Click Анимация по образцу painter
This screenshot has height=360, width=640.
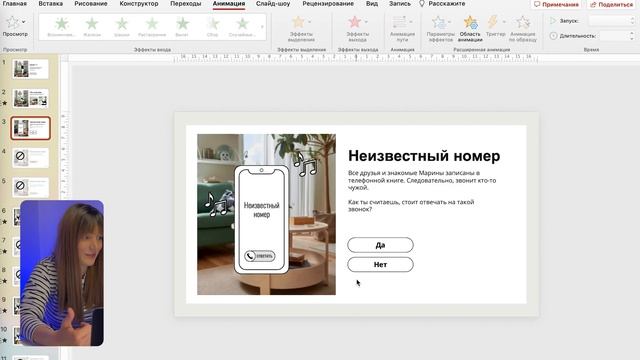[523, 29]
